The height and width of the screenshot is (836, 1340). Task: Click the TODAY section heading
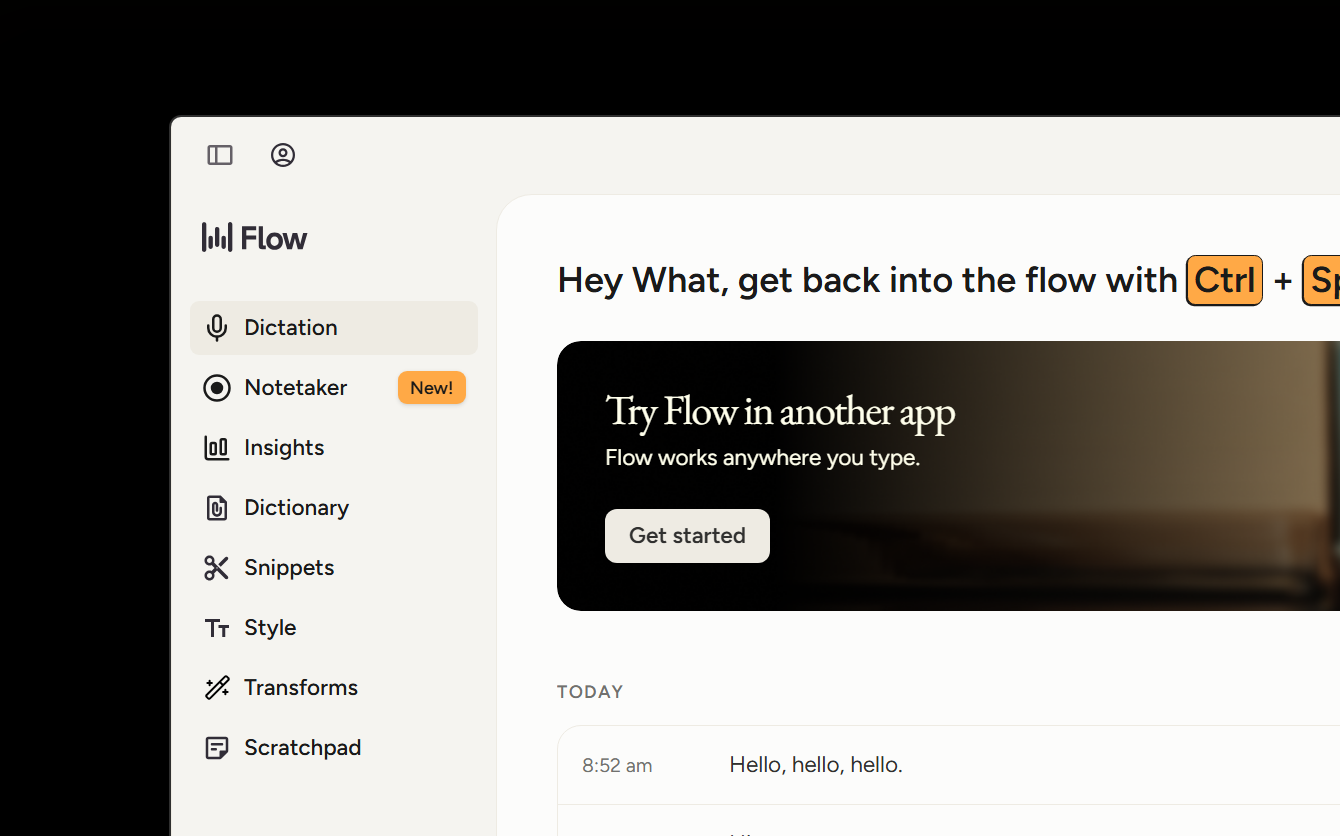pos(590,692)
